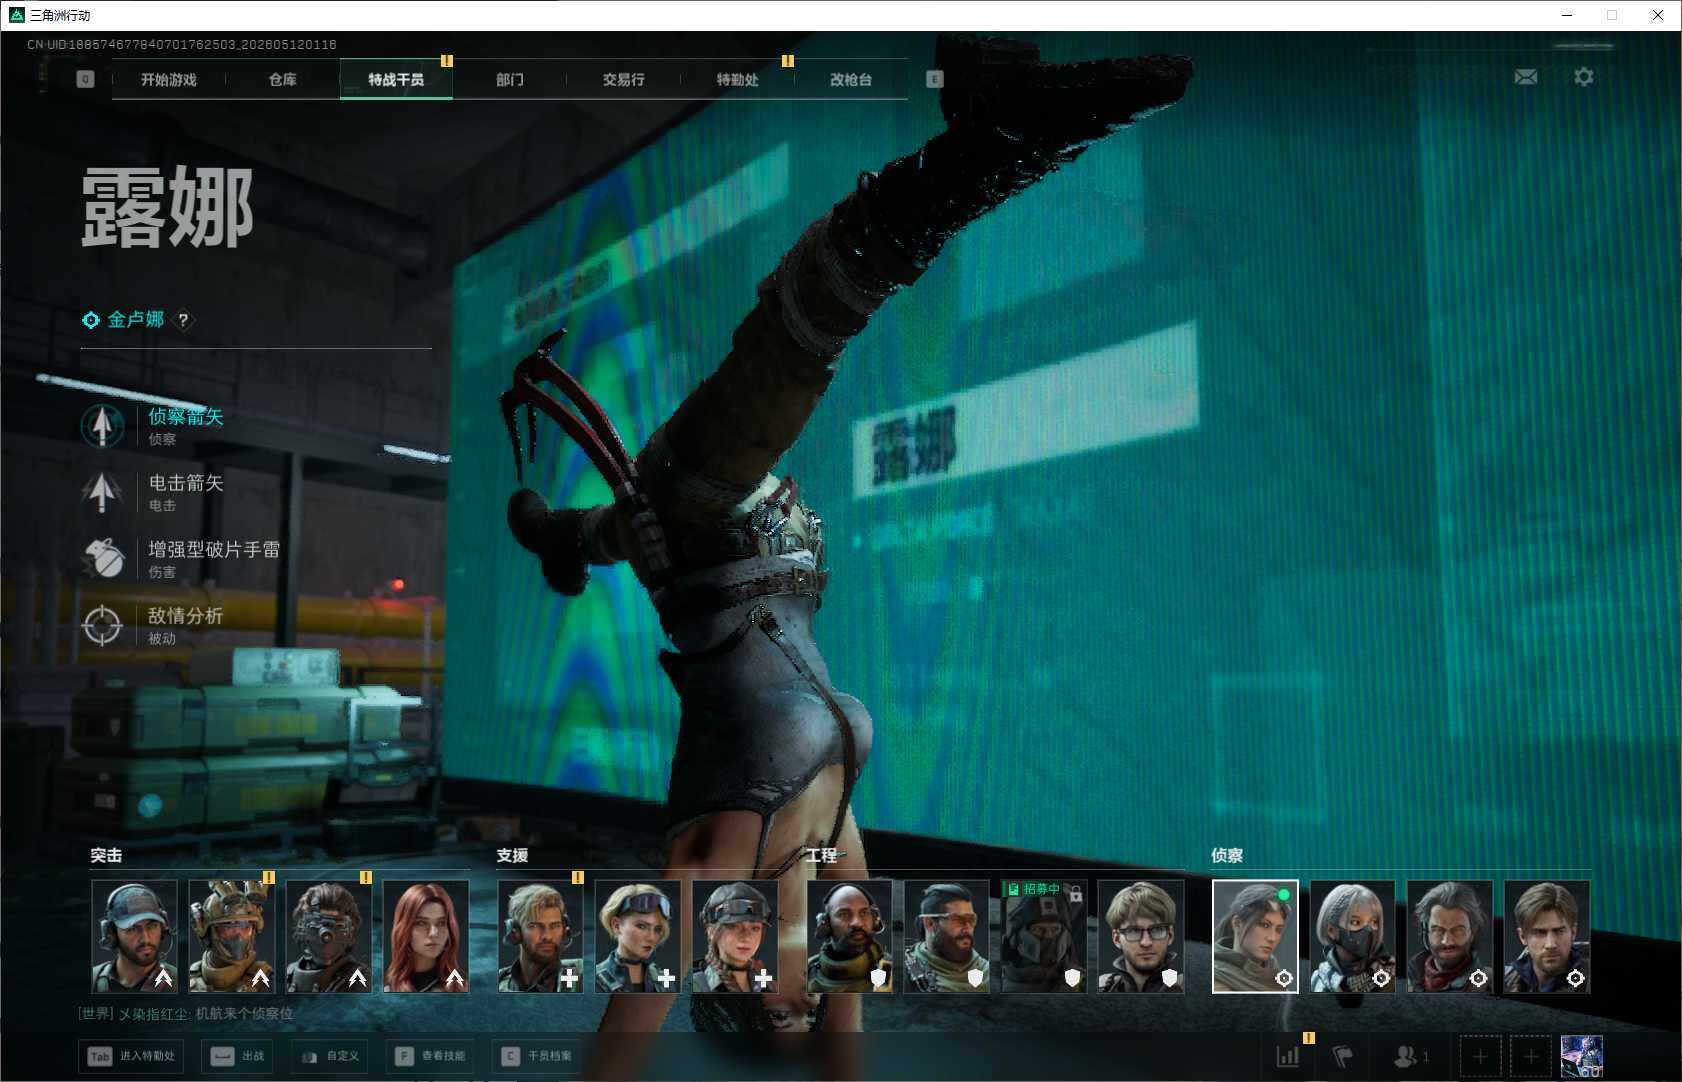Select red-haired 突击 operator portrait
The width and height of the screenshot is (1682, 1082).
tap(426, 937)
